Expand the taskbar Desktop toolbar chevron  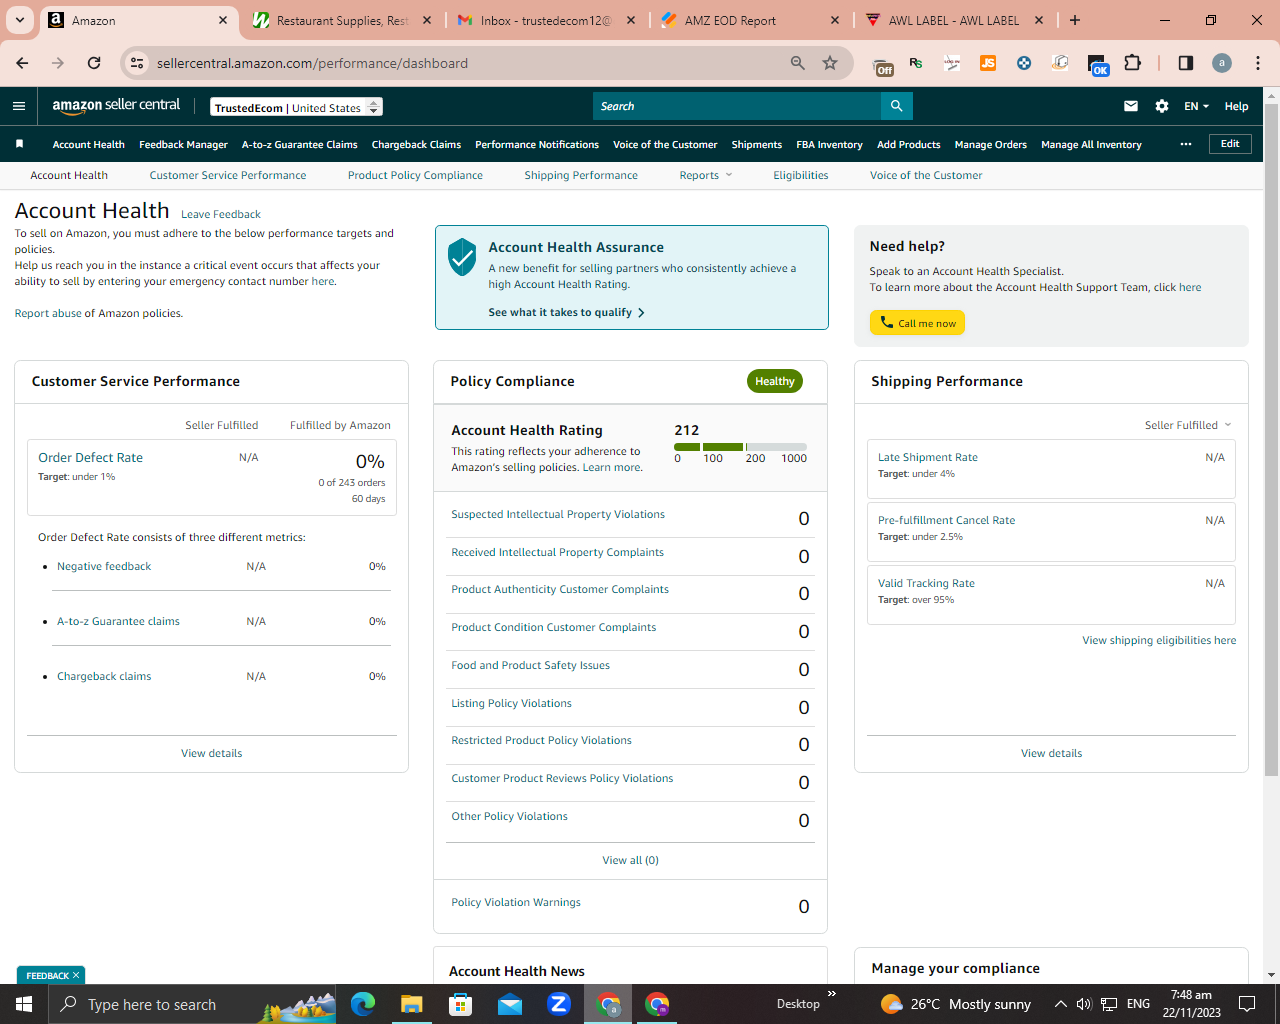[832, 994]
